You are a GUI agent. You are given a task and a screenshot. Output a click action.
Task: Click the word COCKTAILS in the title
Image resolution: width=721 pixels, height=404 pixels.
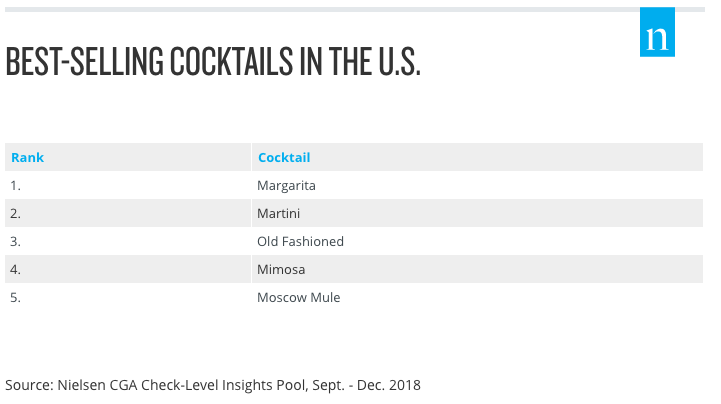(231, 61)
